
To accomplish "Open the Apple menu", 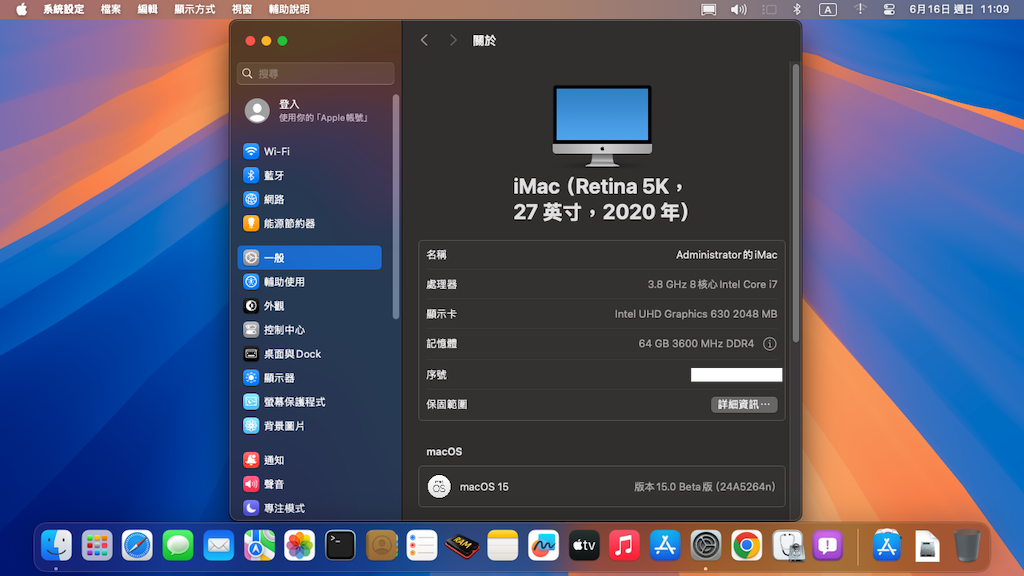I will (22, 9).
